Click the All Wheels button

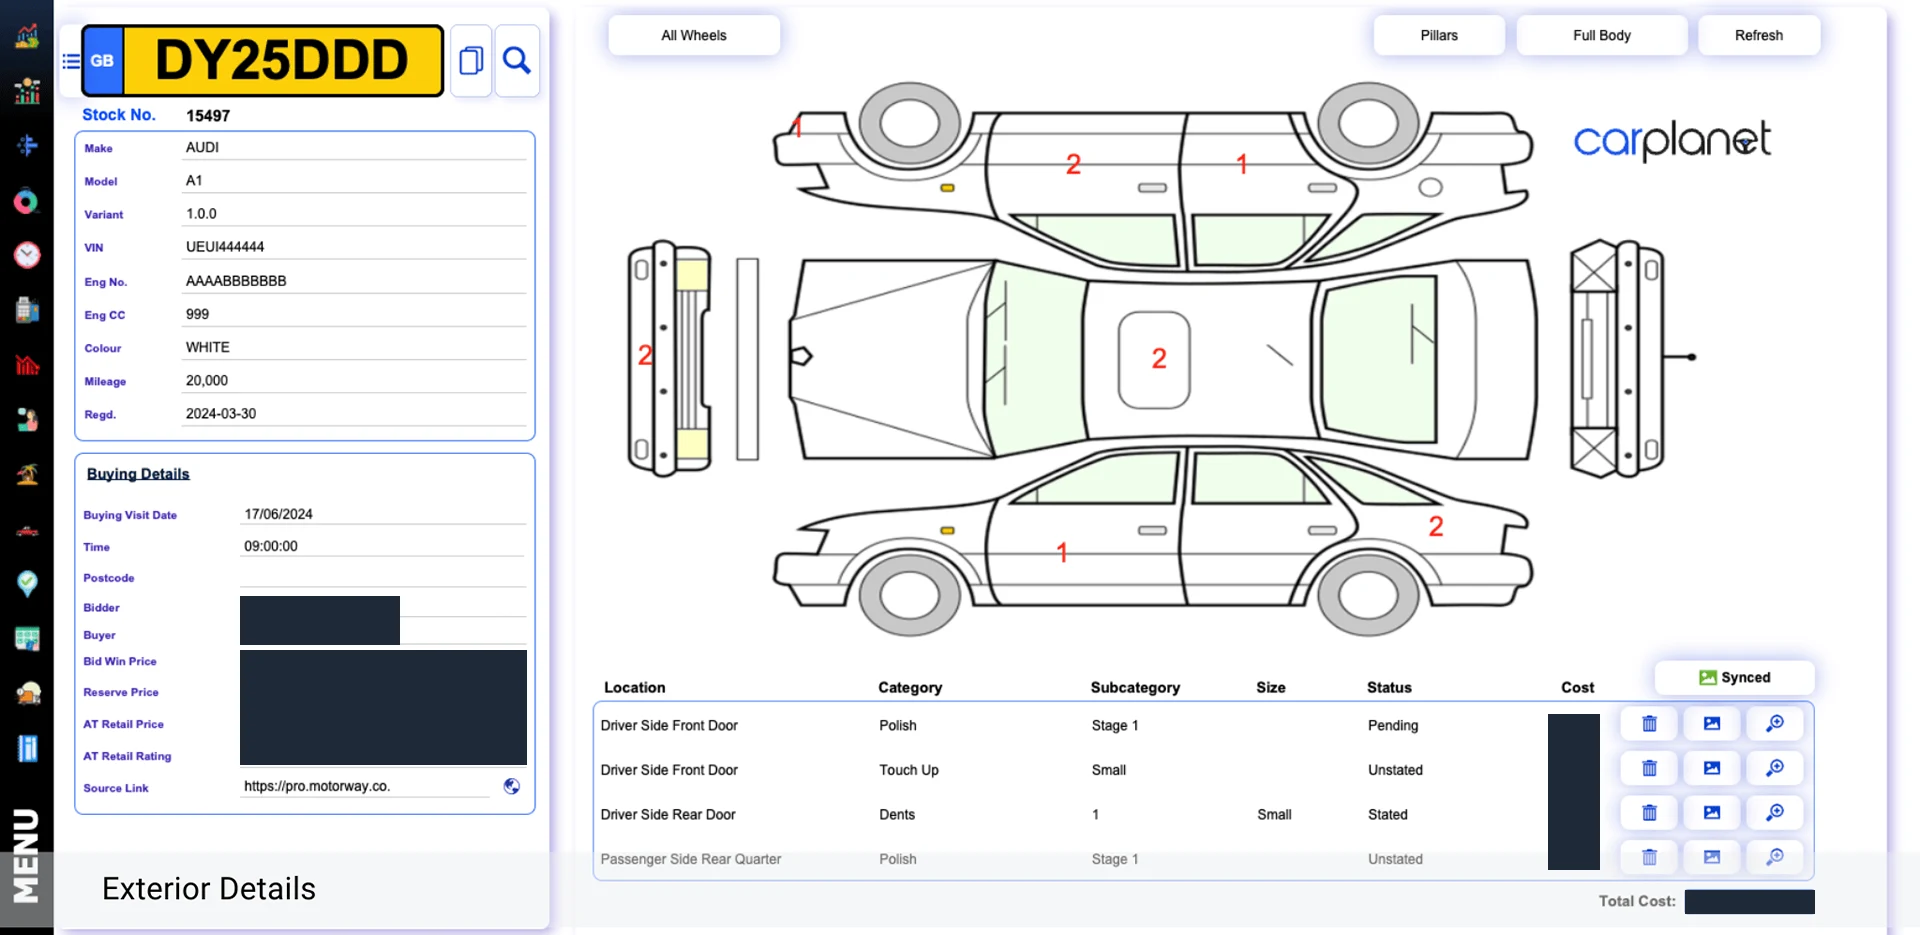[x=694, y=35]
